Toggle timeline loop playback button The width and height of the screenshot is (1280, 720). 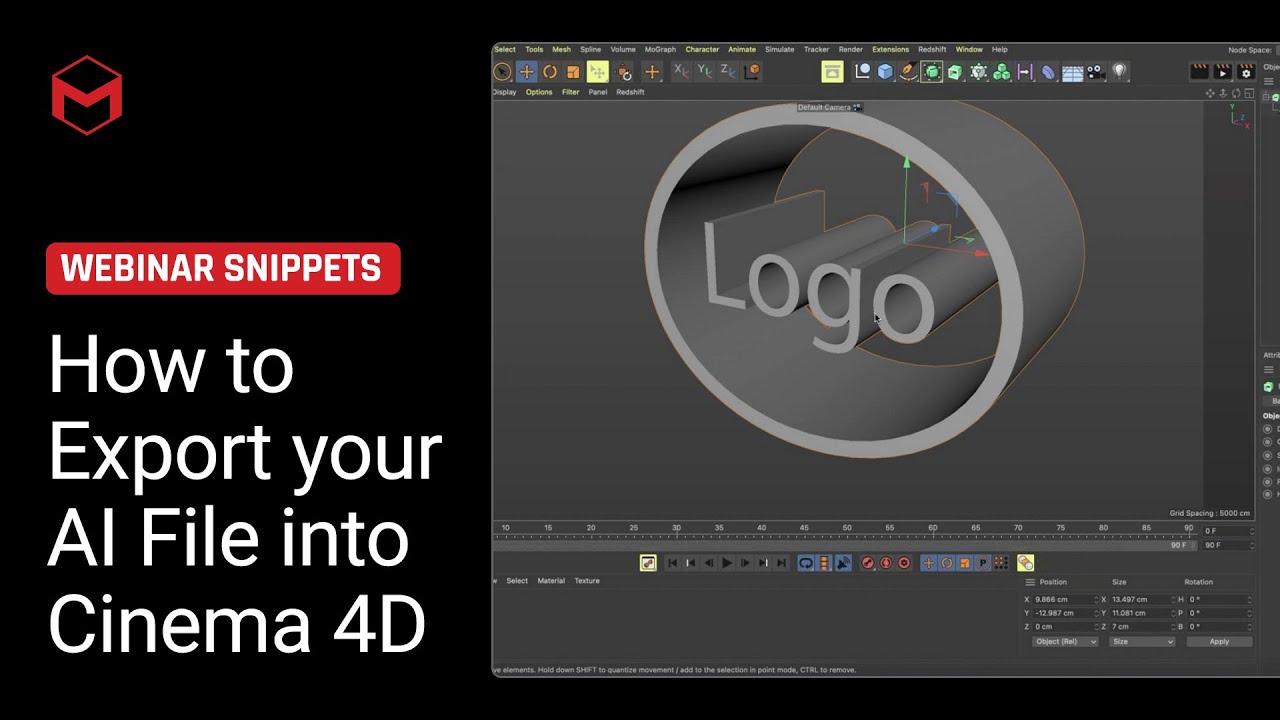(806, 563)
